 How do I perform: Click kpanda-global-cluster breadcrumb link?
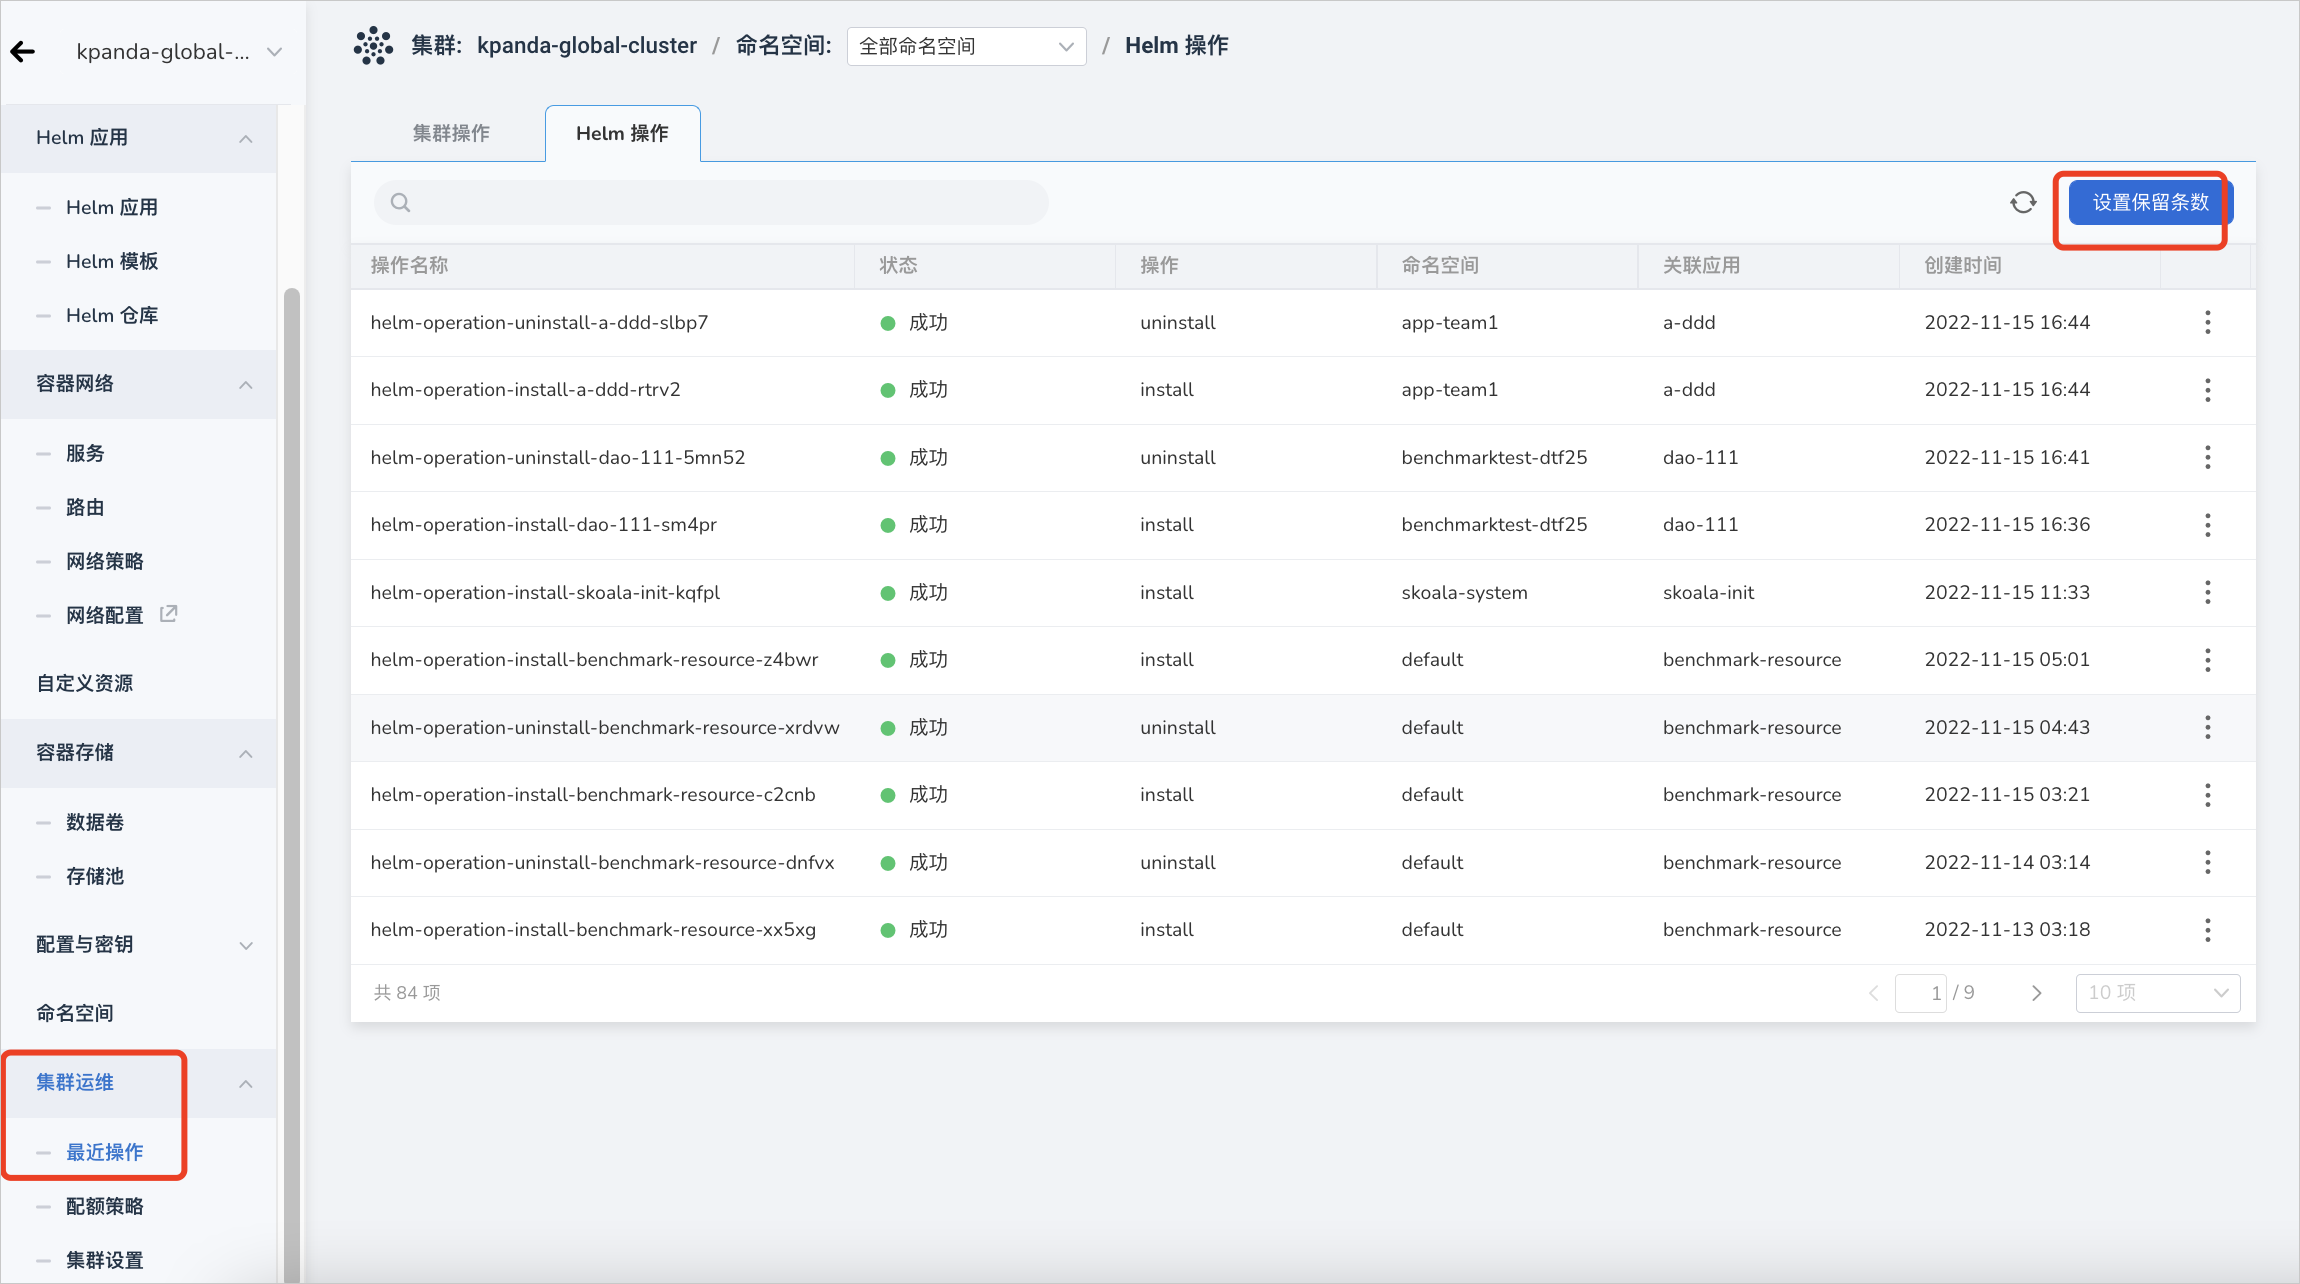tap(587, 46)
